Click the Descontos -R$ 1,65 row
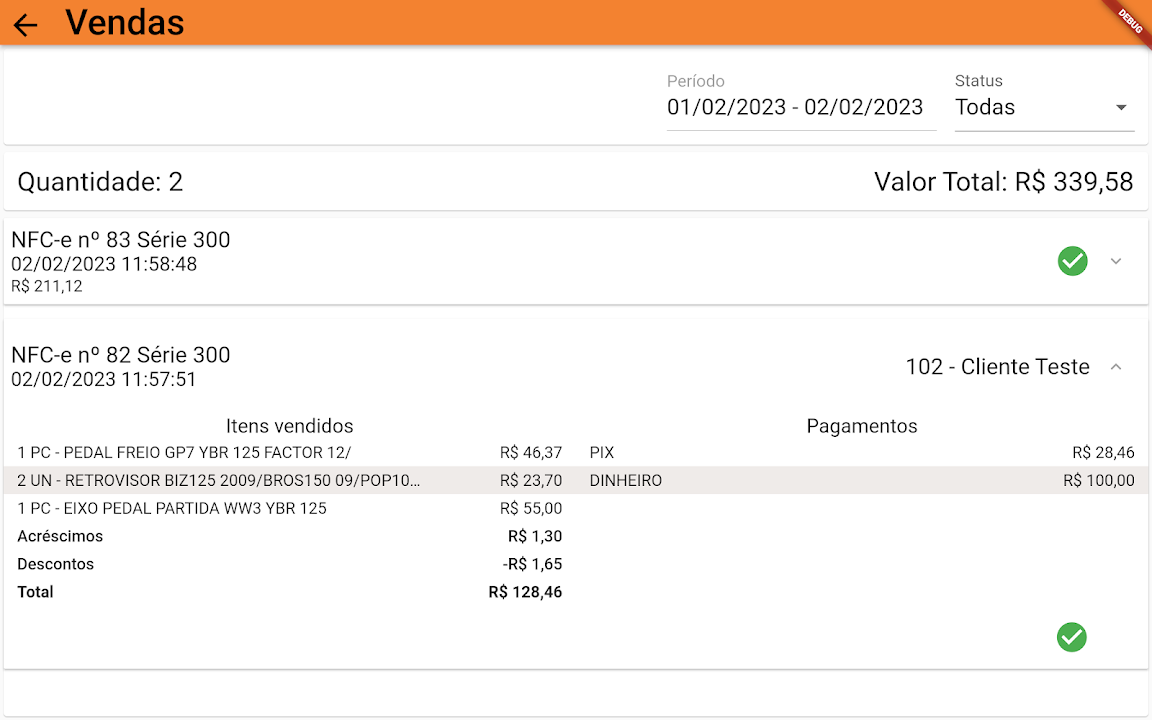Screen dimensions: 1152x720 (x=289, y=564)
